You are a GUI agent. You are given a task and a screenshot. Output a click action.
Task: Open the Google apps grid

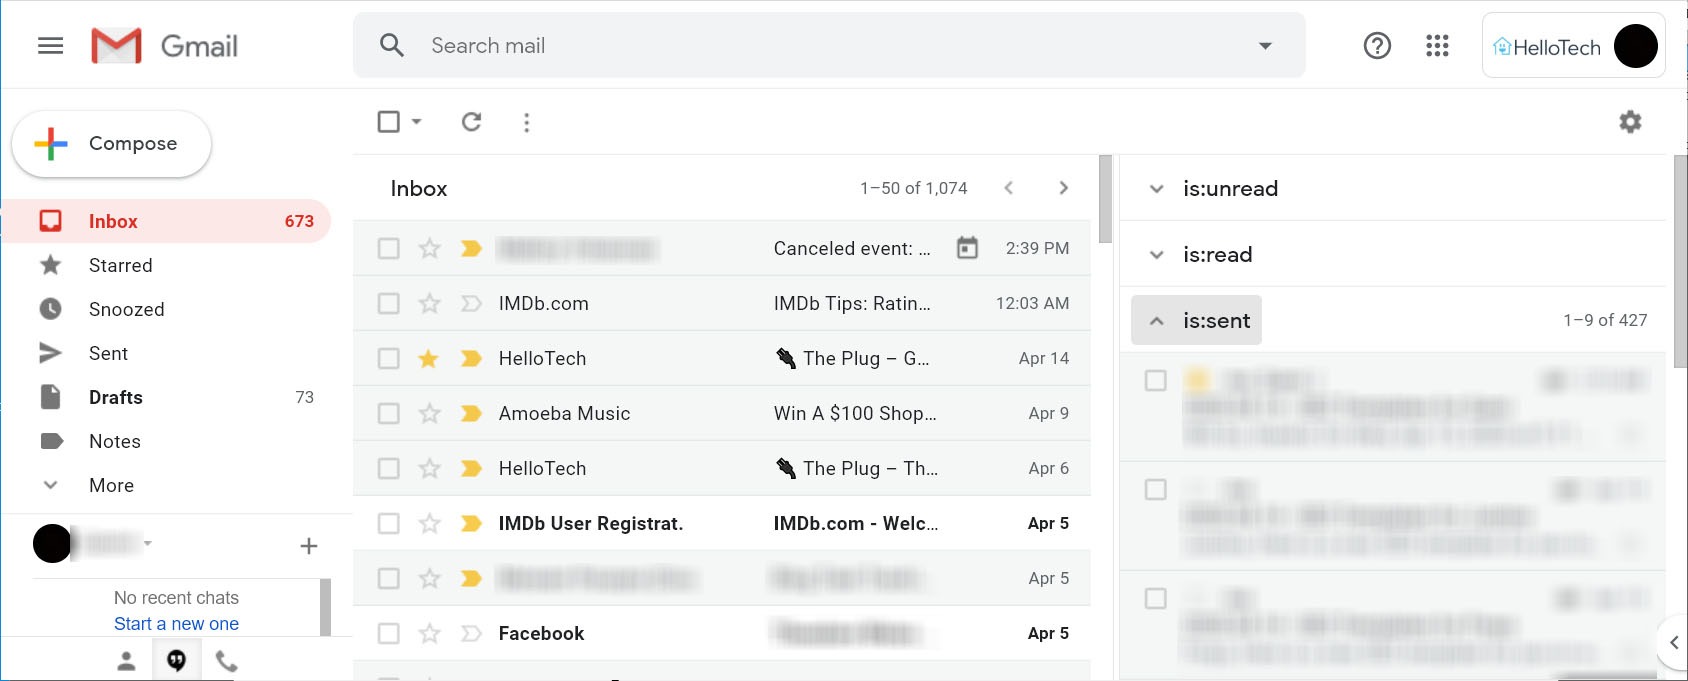point(1437,46)
